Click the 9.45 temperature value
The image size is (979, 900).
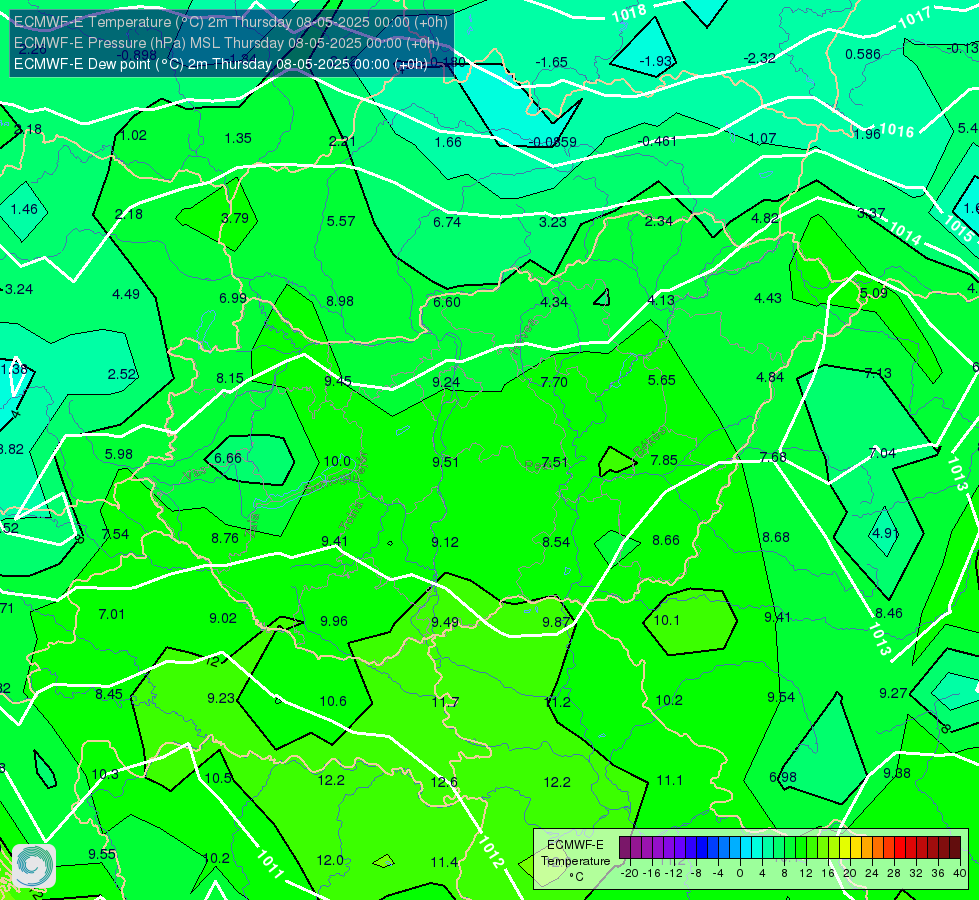pyautogui.click(x=338, y=381)
